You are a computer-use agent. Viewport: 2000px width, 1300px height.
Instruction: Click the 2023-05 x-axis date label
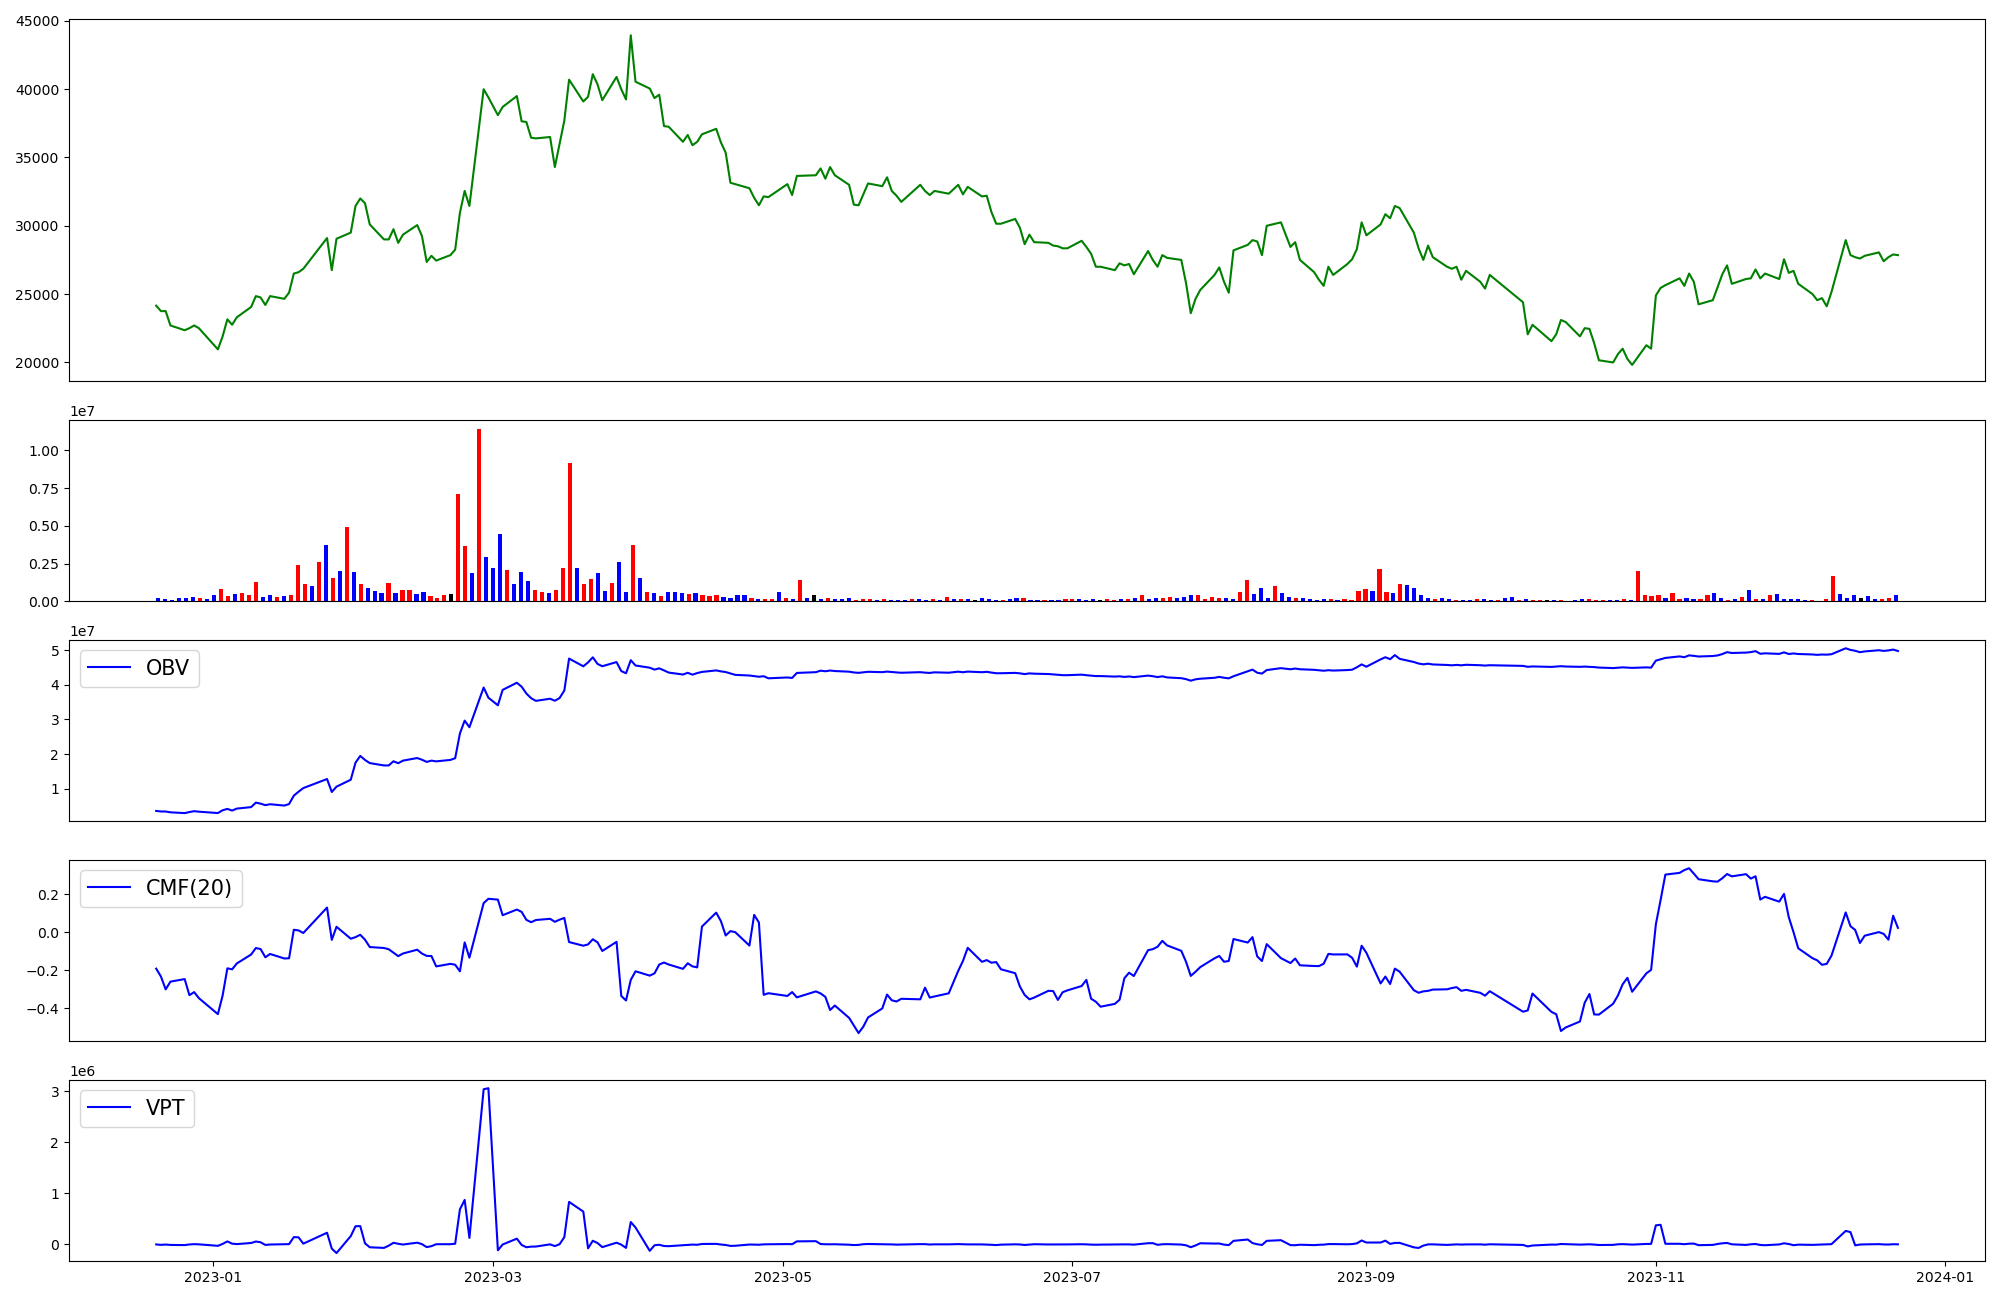783,1277
